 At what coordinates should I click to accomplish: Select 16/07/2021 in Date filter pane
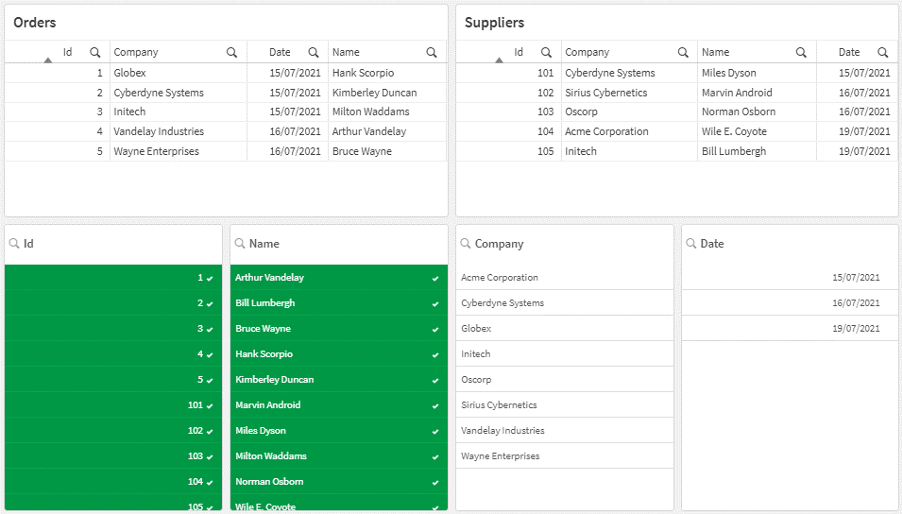[x=790, y=303]
